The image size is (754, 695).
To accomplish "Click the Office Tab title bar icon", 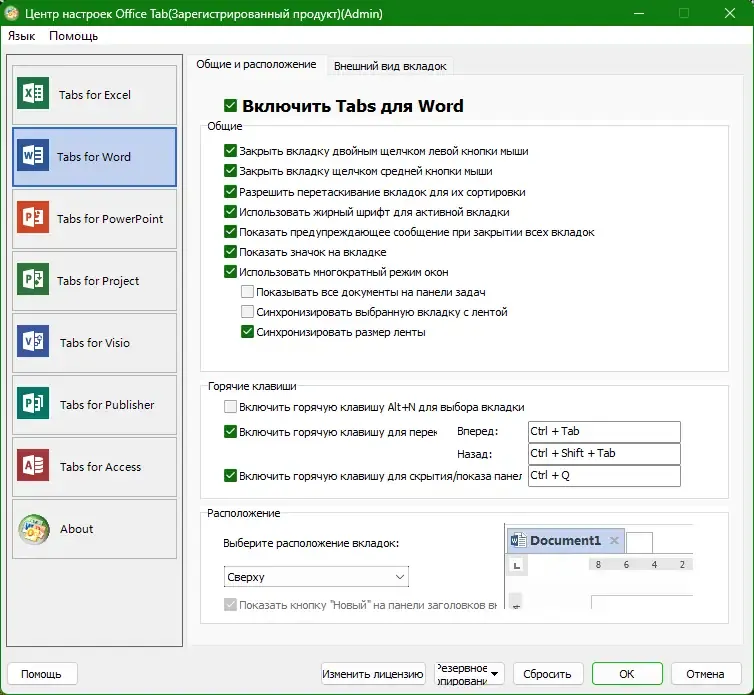I will pos(12,13).
